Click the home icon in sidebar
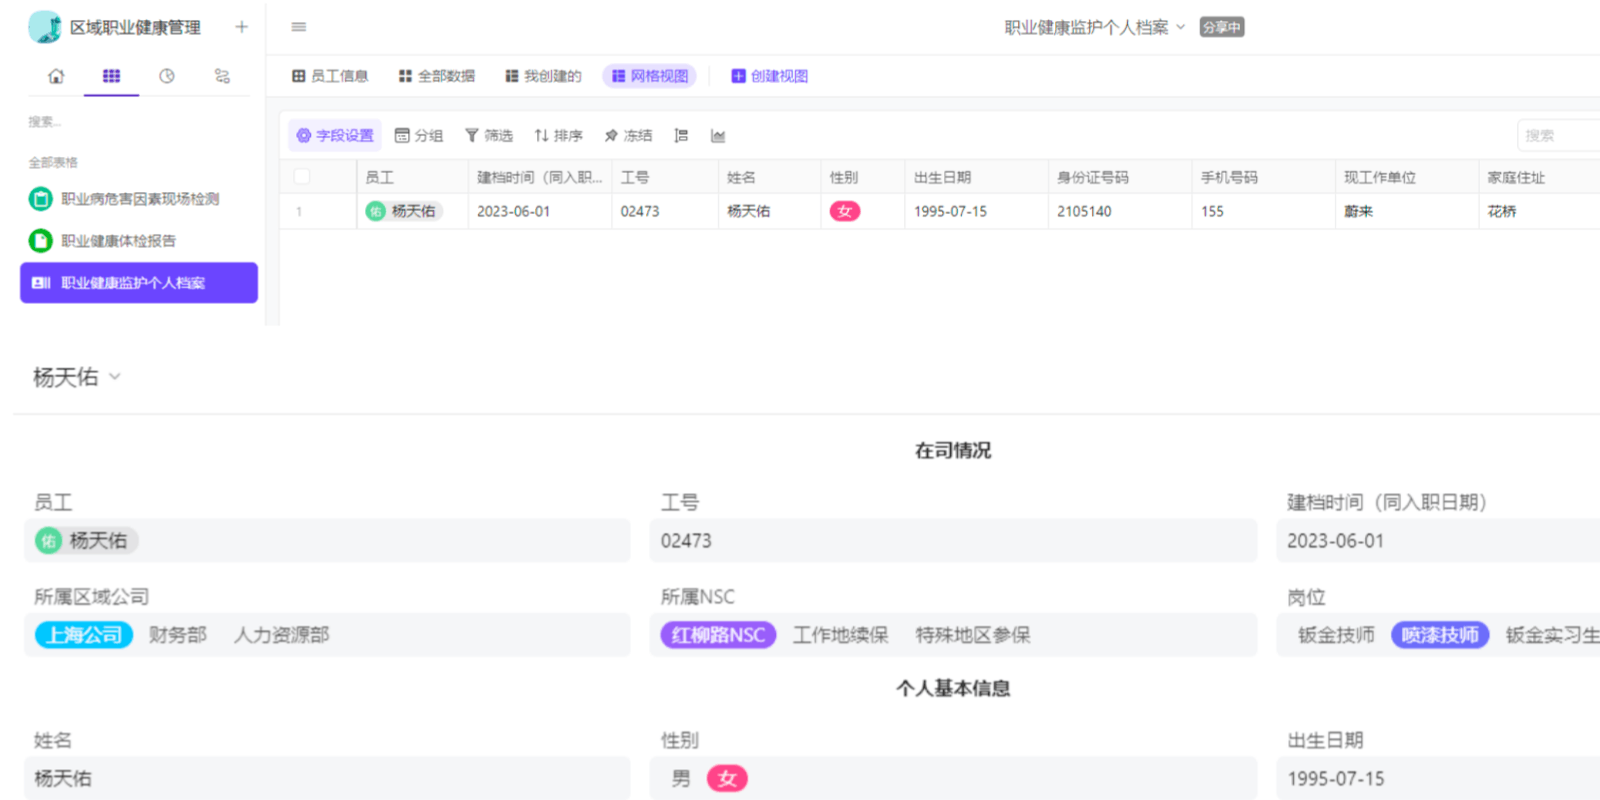Image resolution: width=1600 pixels, height=800 pixels. (x=56, y=76)
